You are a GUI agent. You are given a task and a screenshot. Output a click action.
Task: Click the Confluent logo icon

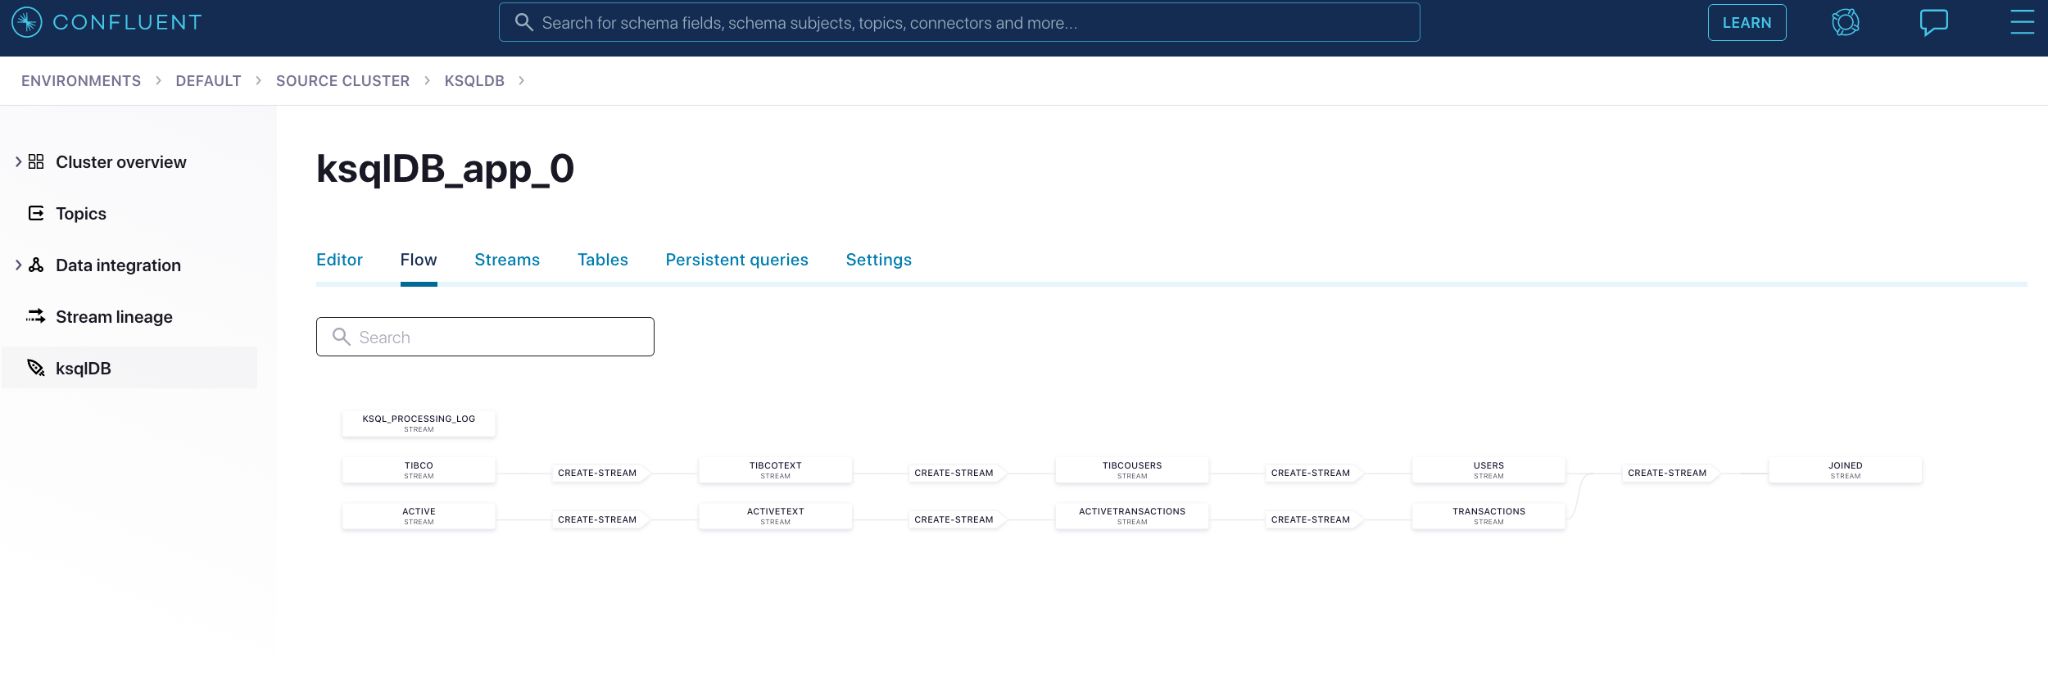coord(26,22)
